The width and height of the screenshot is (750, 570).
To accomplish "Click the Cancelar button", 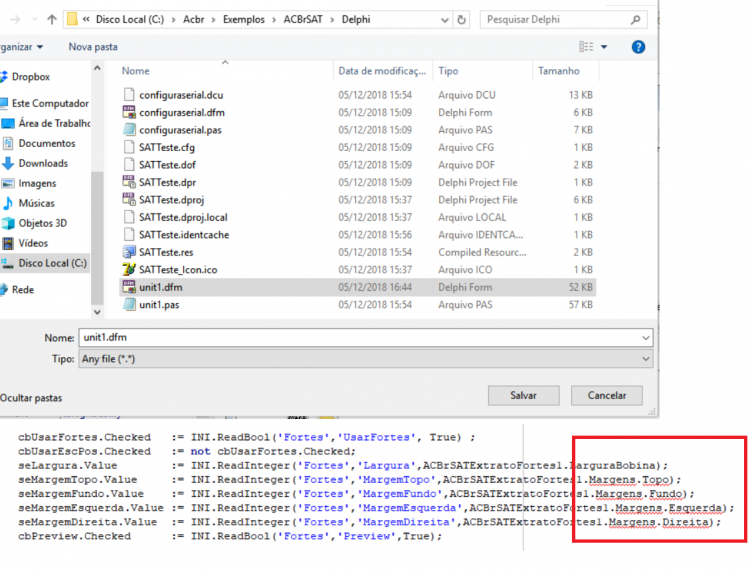I will click(x=607, y=396).
